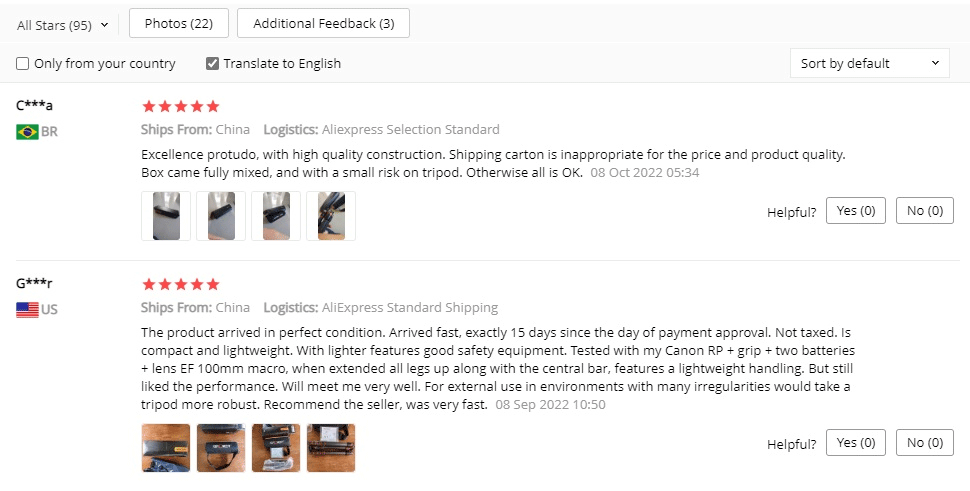Screen dimensions: 970x491
Task: Expand the Sort by default dropdown
Action: (x=869, y=63)
